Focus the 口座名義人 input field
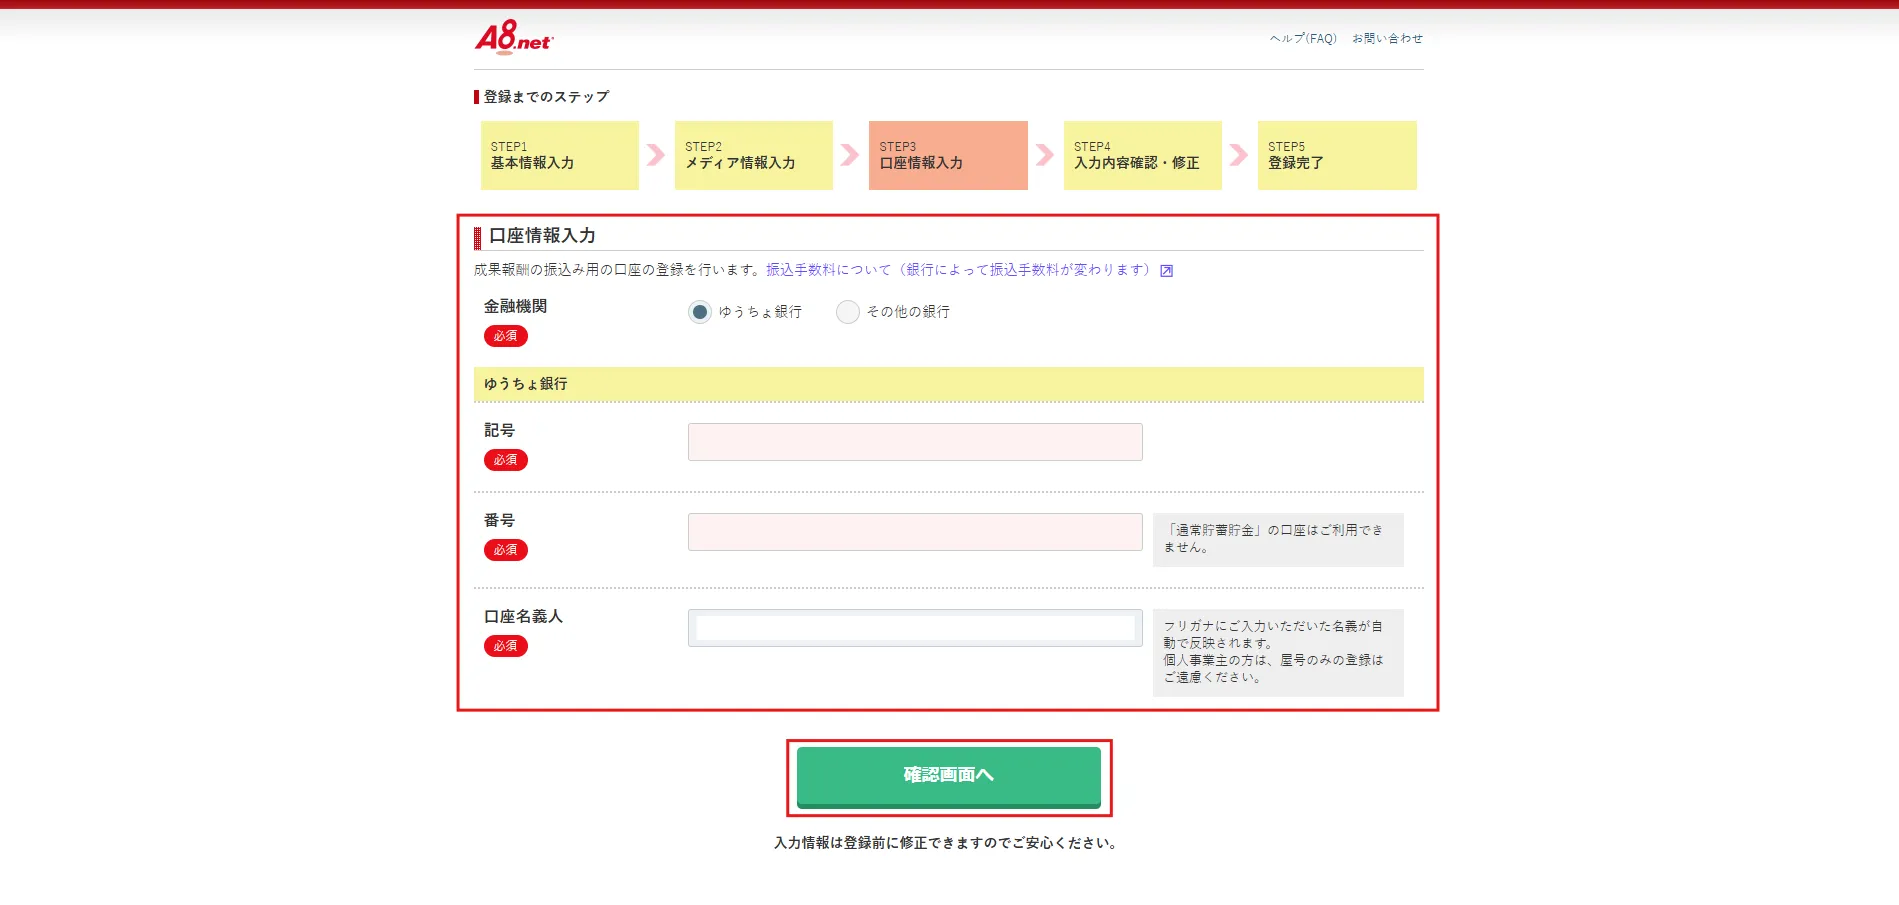This screenshot has width=1899, height=905. point(915,628)
